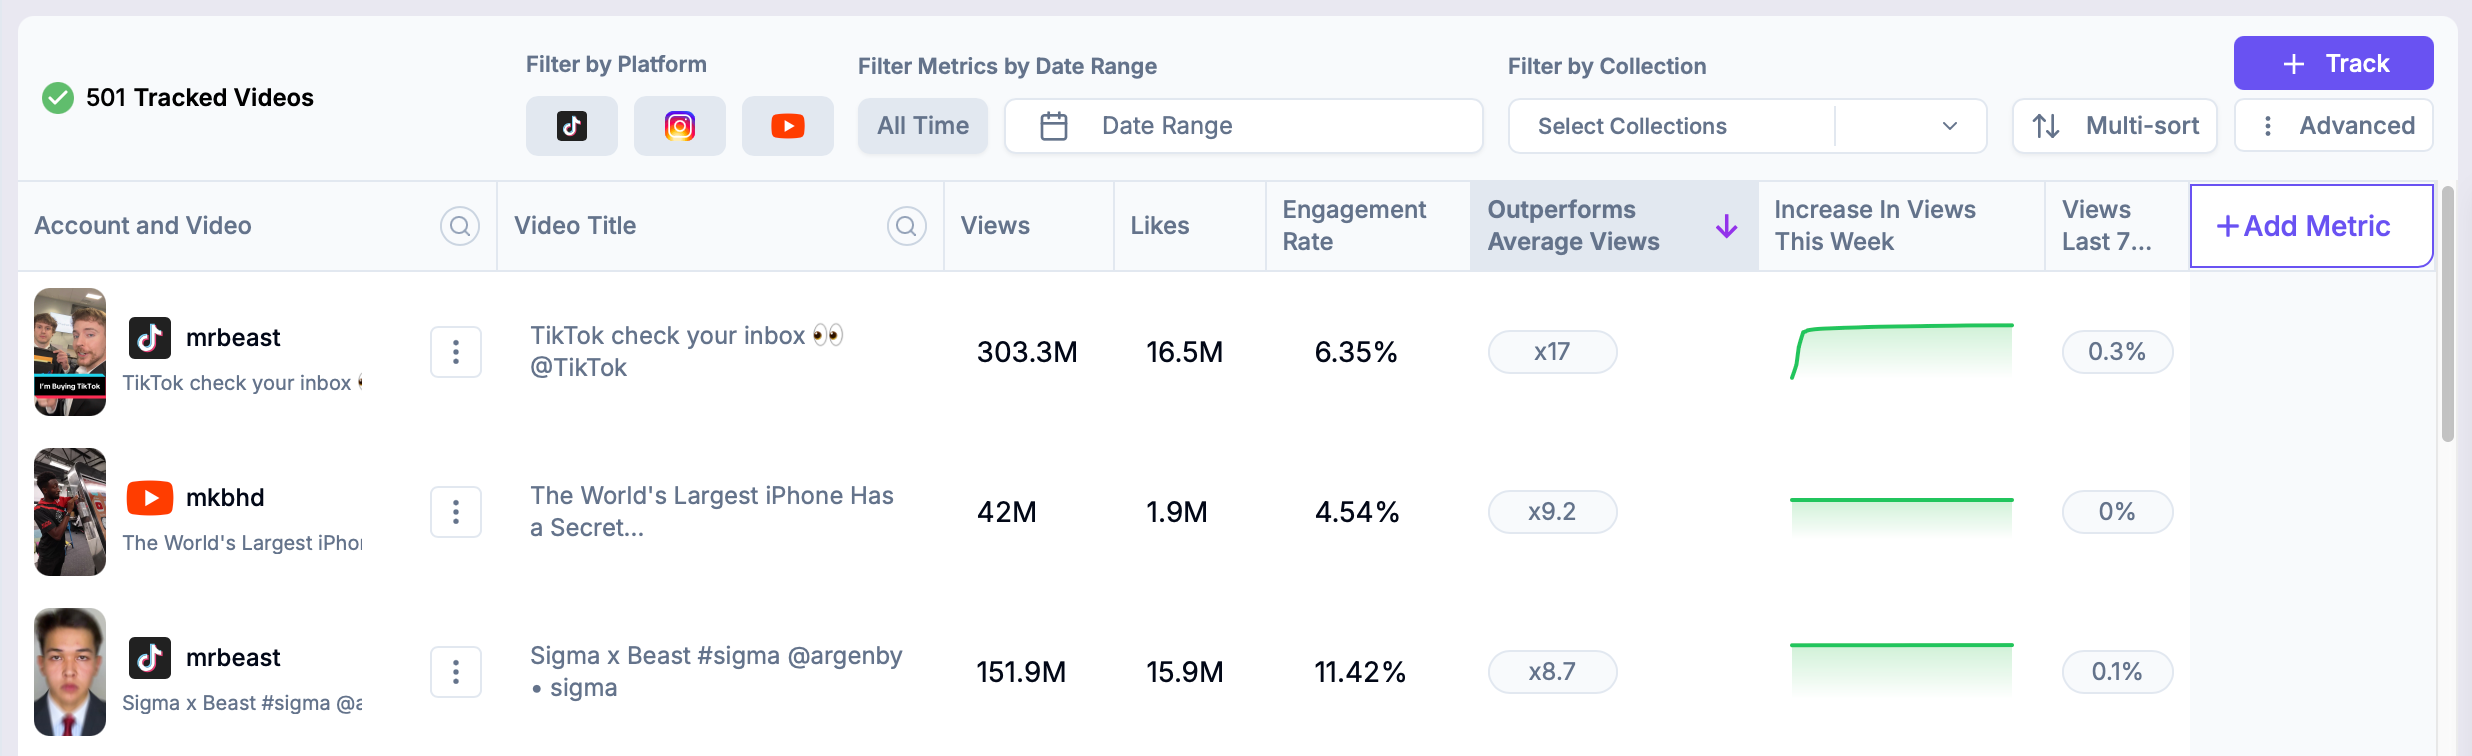Sort by the Views column header
2472x756 pixels.
click(x=995, y=226)
